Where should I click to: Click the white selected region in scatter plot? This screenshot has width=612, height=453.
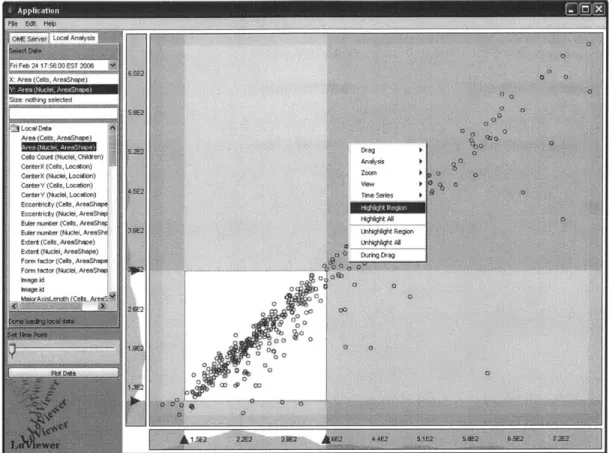click(255, 336)
